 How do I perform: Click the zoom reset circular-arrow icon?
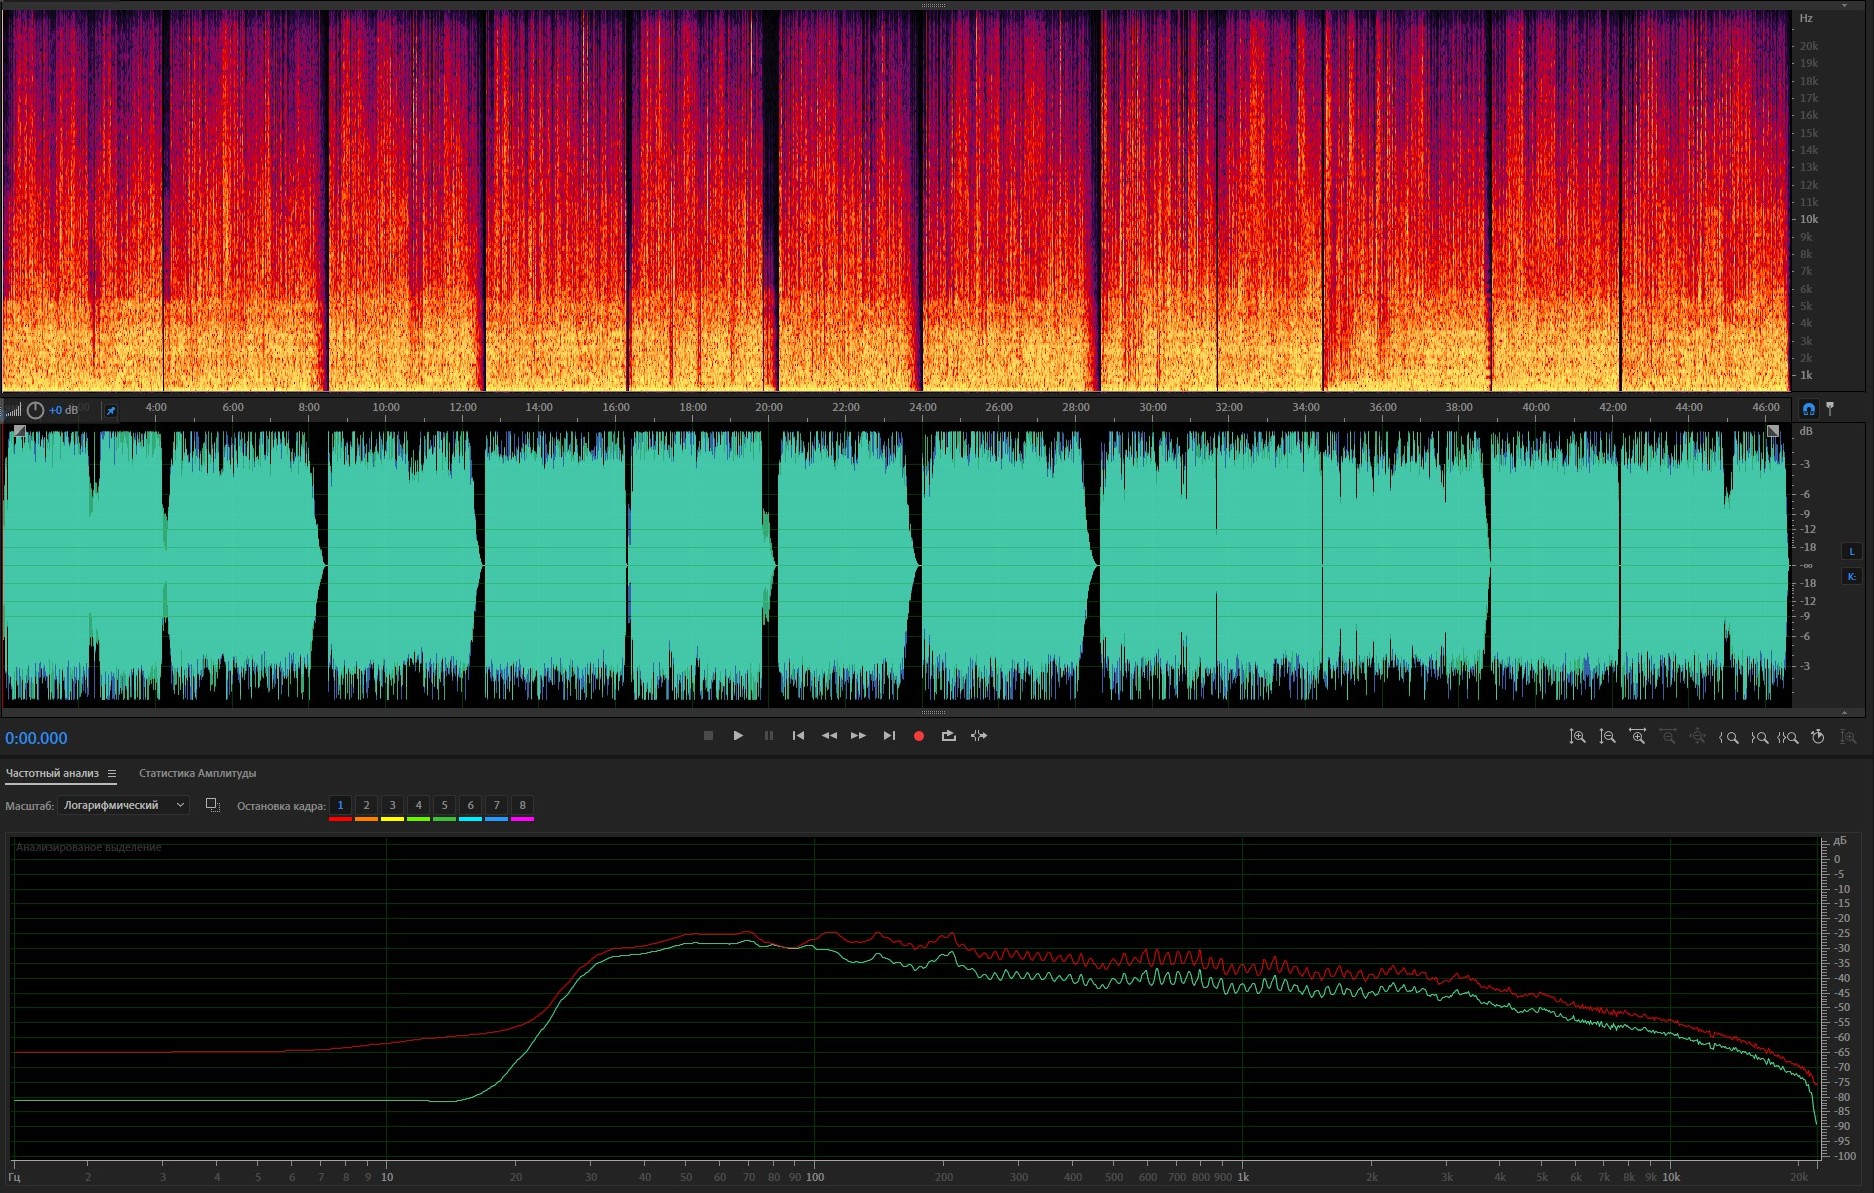(x=1818, y=737)
